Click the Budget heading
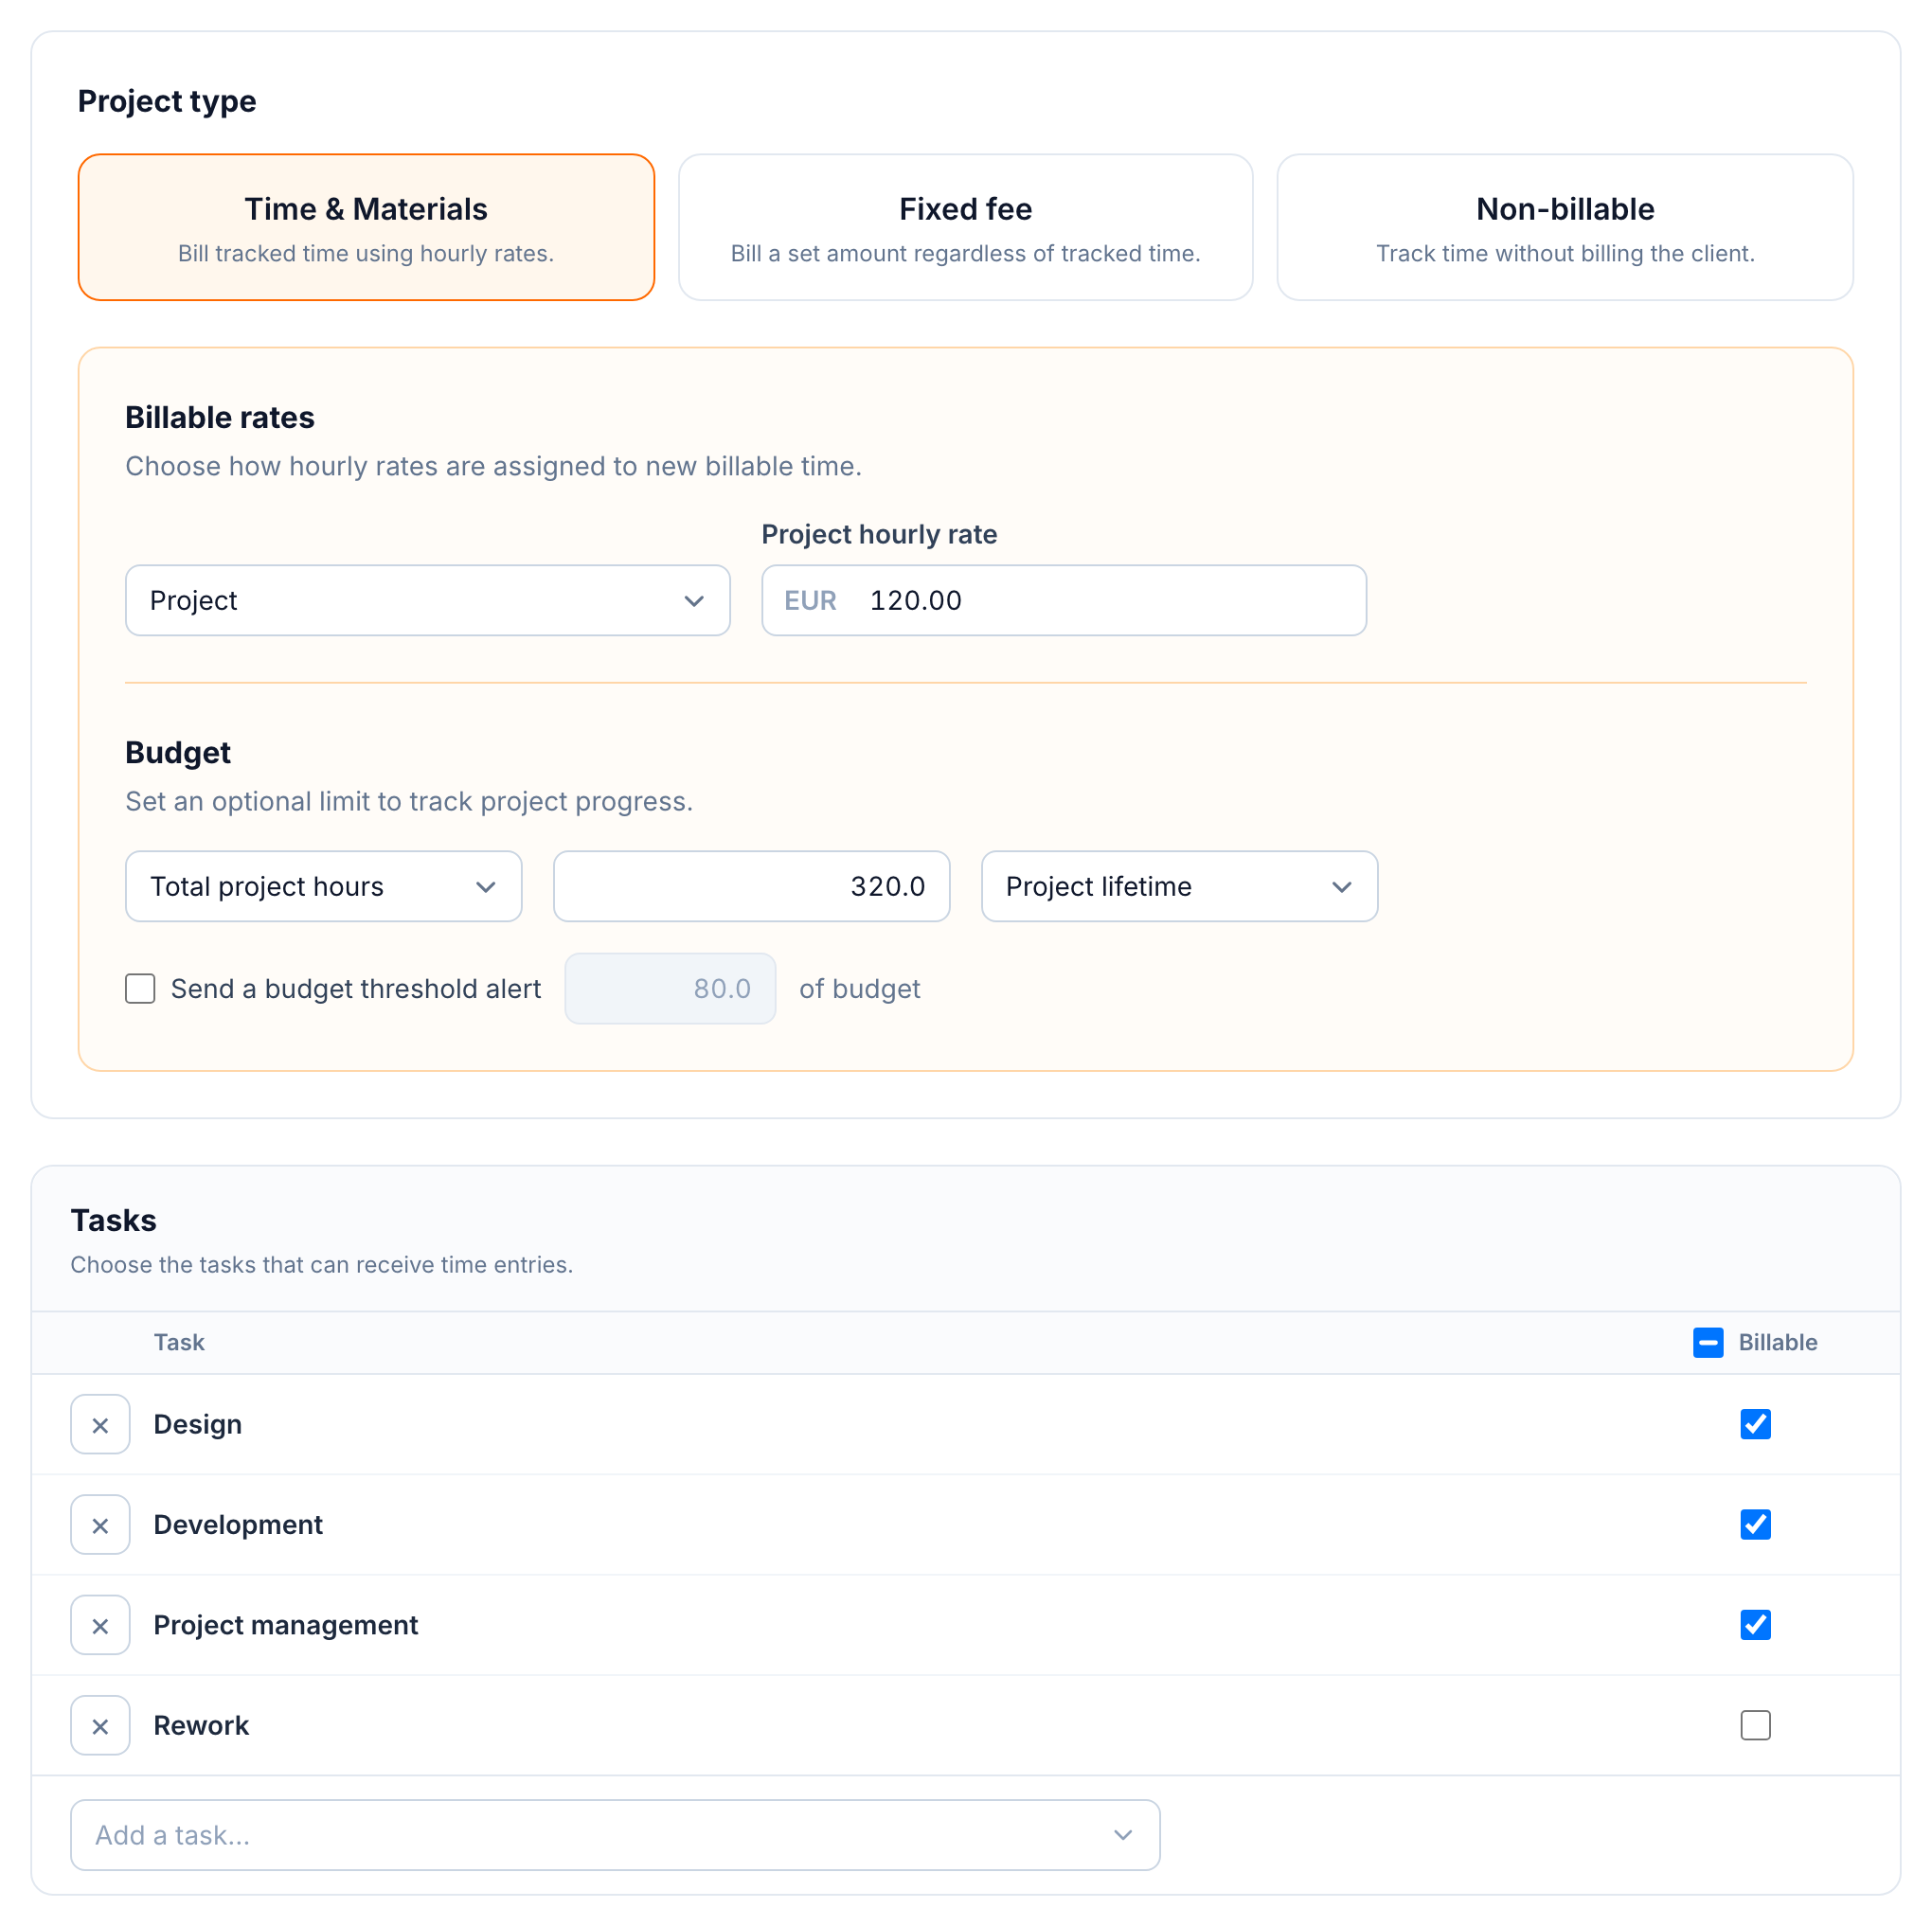 click(x=178, y=752)
